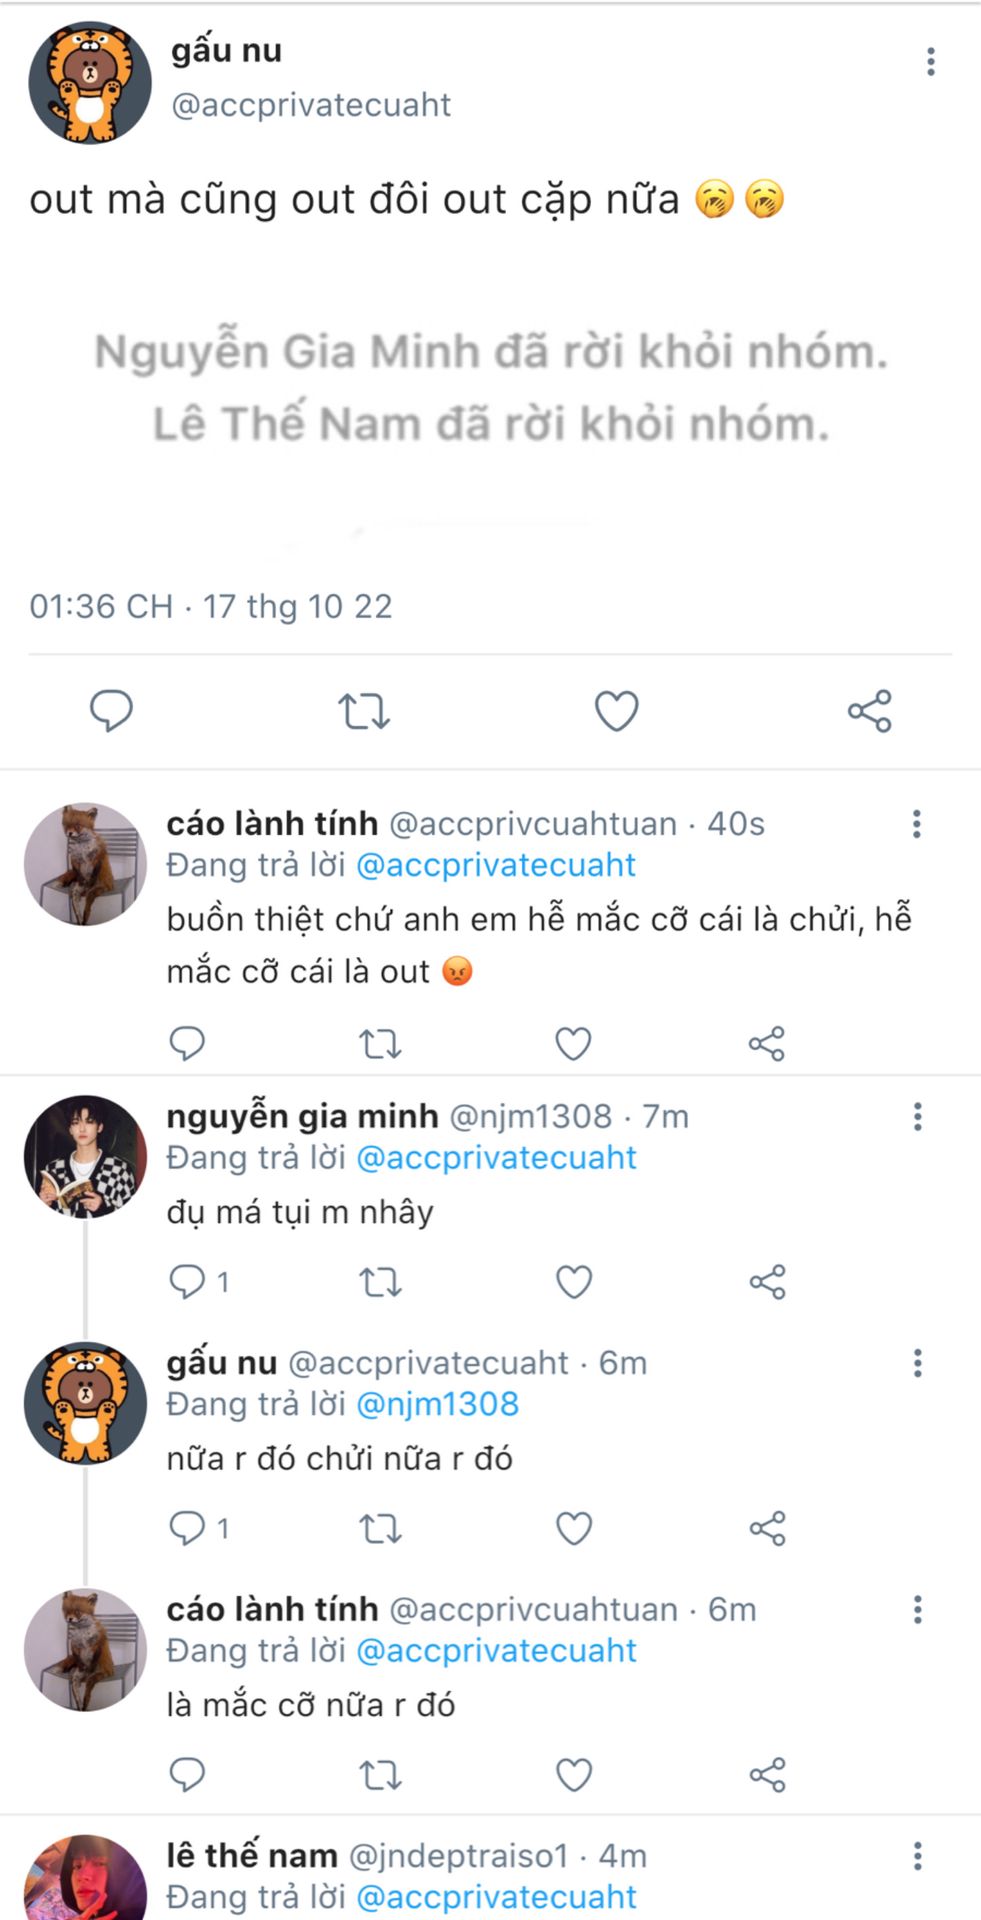Open @accprivatecuaht link in first reply
Image resolution: width=981 pixels, height=1920 pixels.
click(496, 865)
